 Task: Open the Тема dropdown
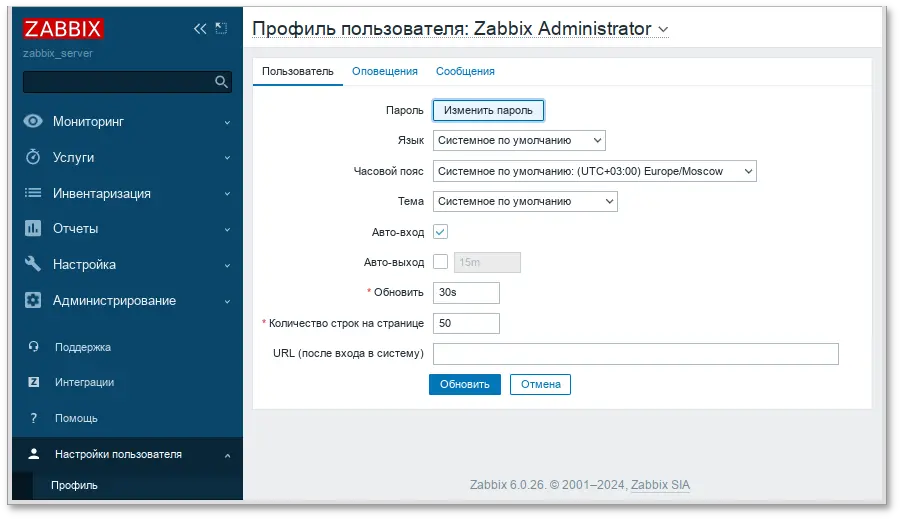[x=525, y=202]
